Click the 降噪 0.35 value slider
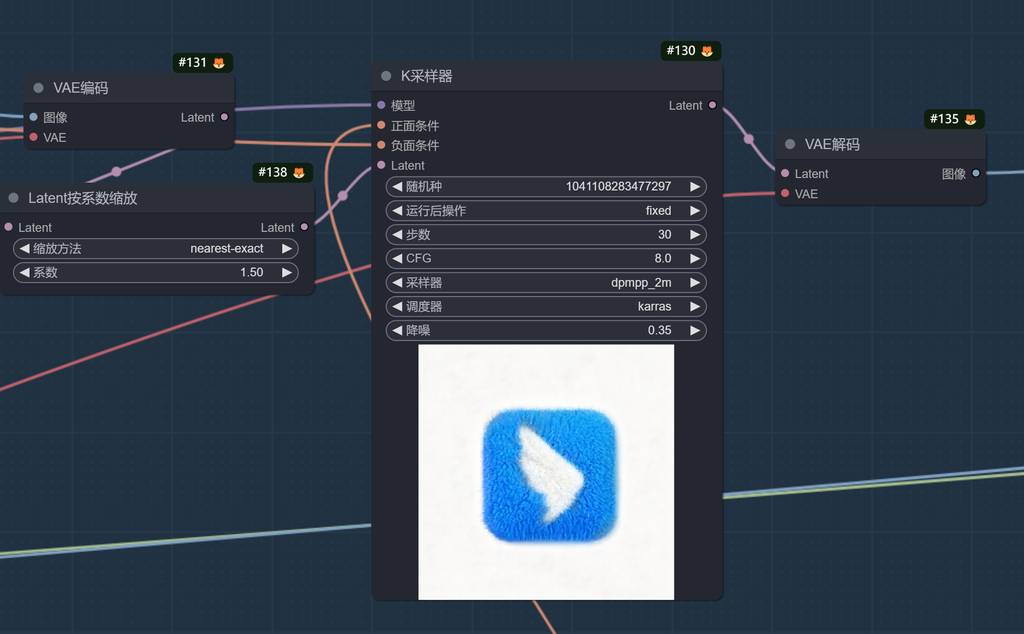Image resolution: width=1024 pixels, height=634 pixels. tap(546, 330)
